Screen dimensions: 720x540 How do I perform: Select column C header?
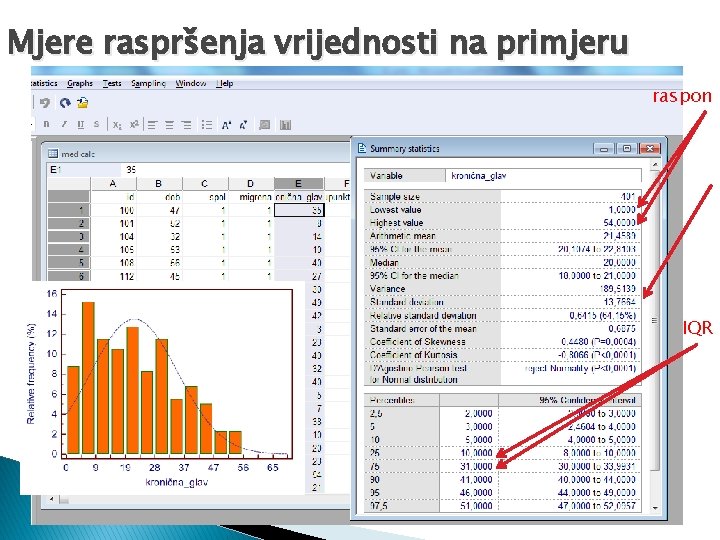(205, 184)
